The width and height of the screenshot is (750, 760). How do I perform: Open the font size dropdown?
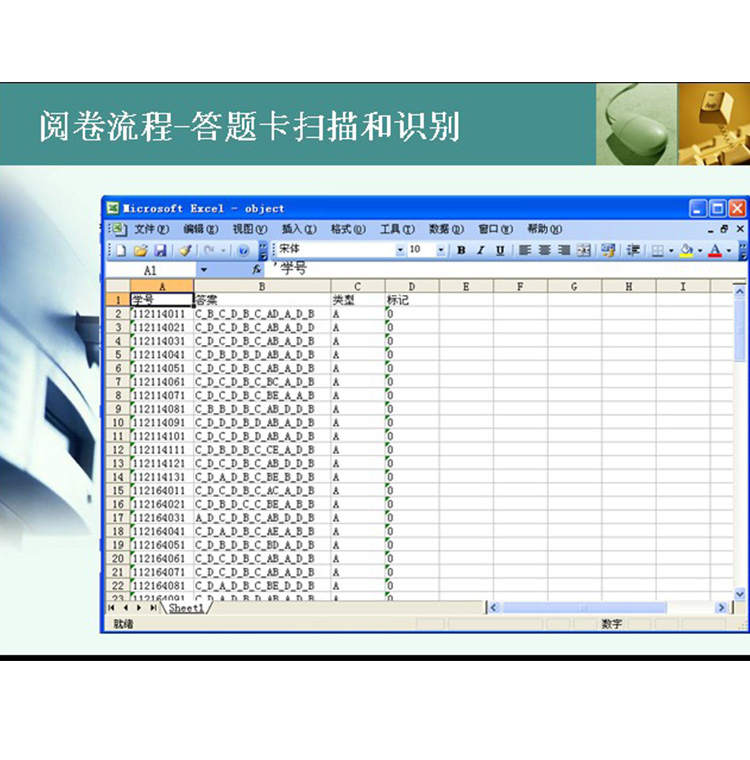[441, 250]
